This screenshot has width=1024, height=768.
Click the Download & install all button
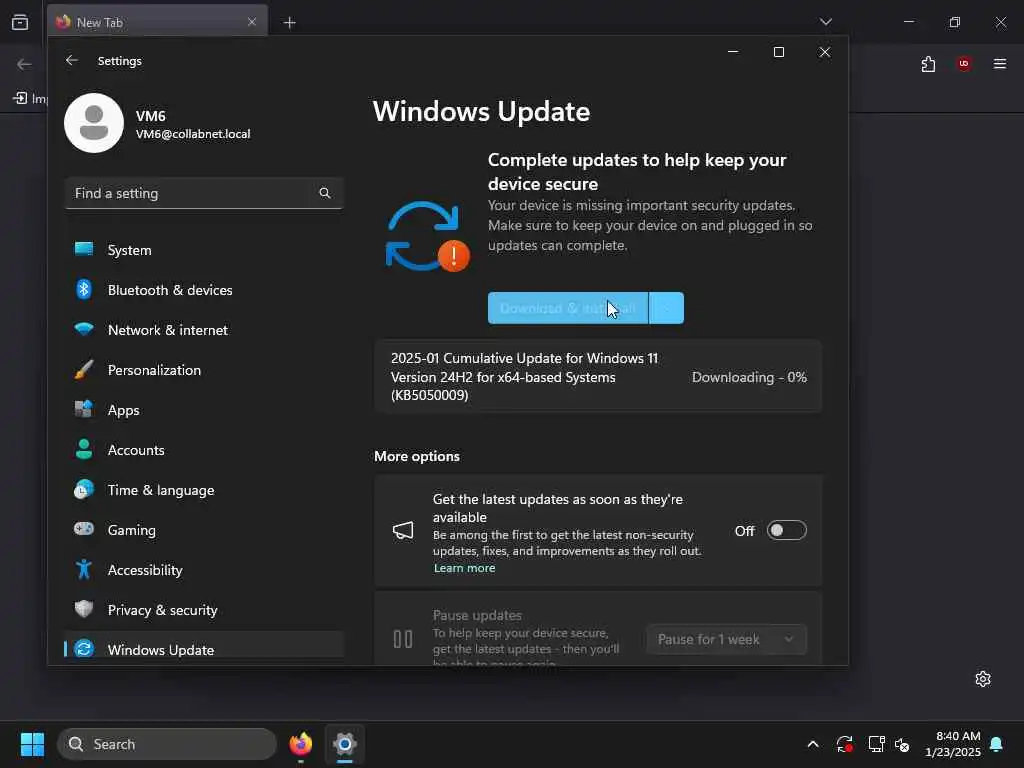tap(568, 308)
